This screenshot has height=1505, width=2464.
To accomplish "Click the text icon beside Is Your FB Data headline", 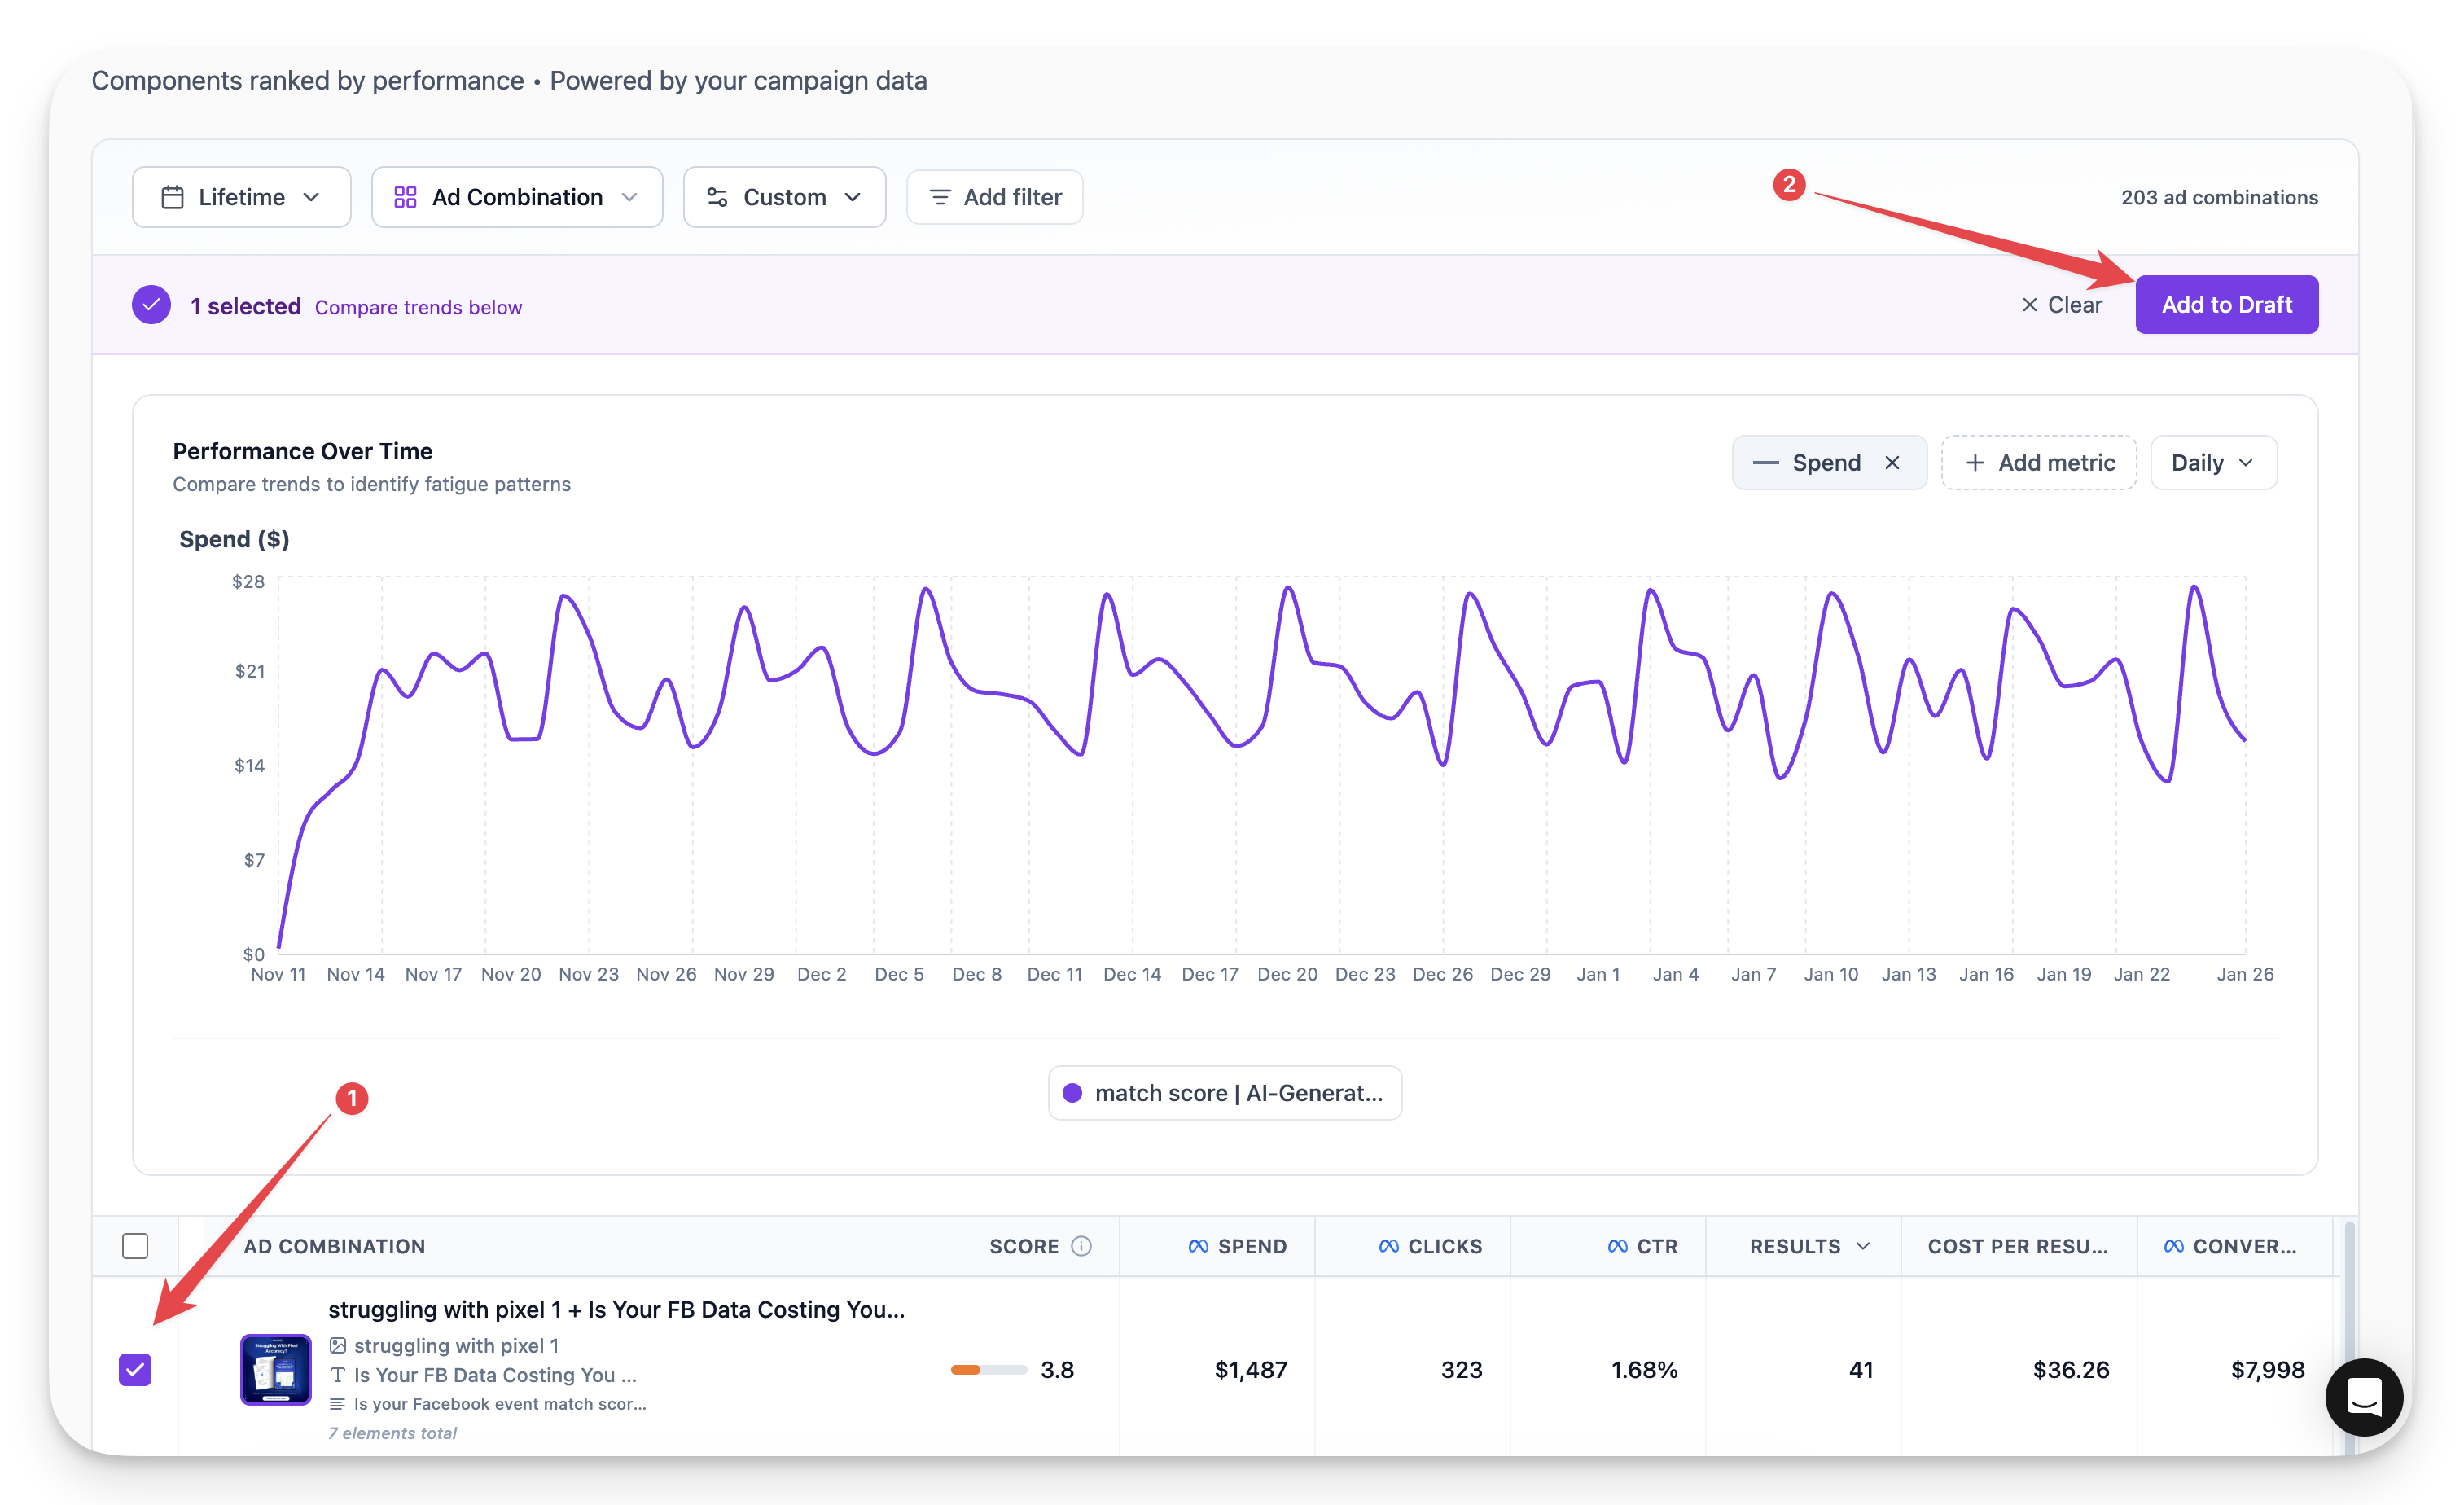I will (x=338, y=1375).
